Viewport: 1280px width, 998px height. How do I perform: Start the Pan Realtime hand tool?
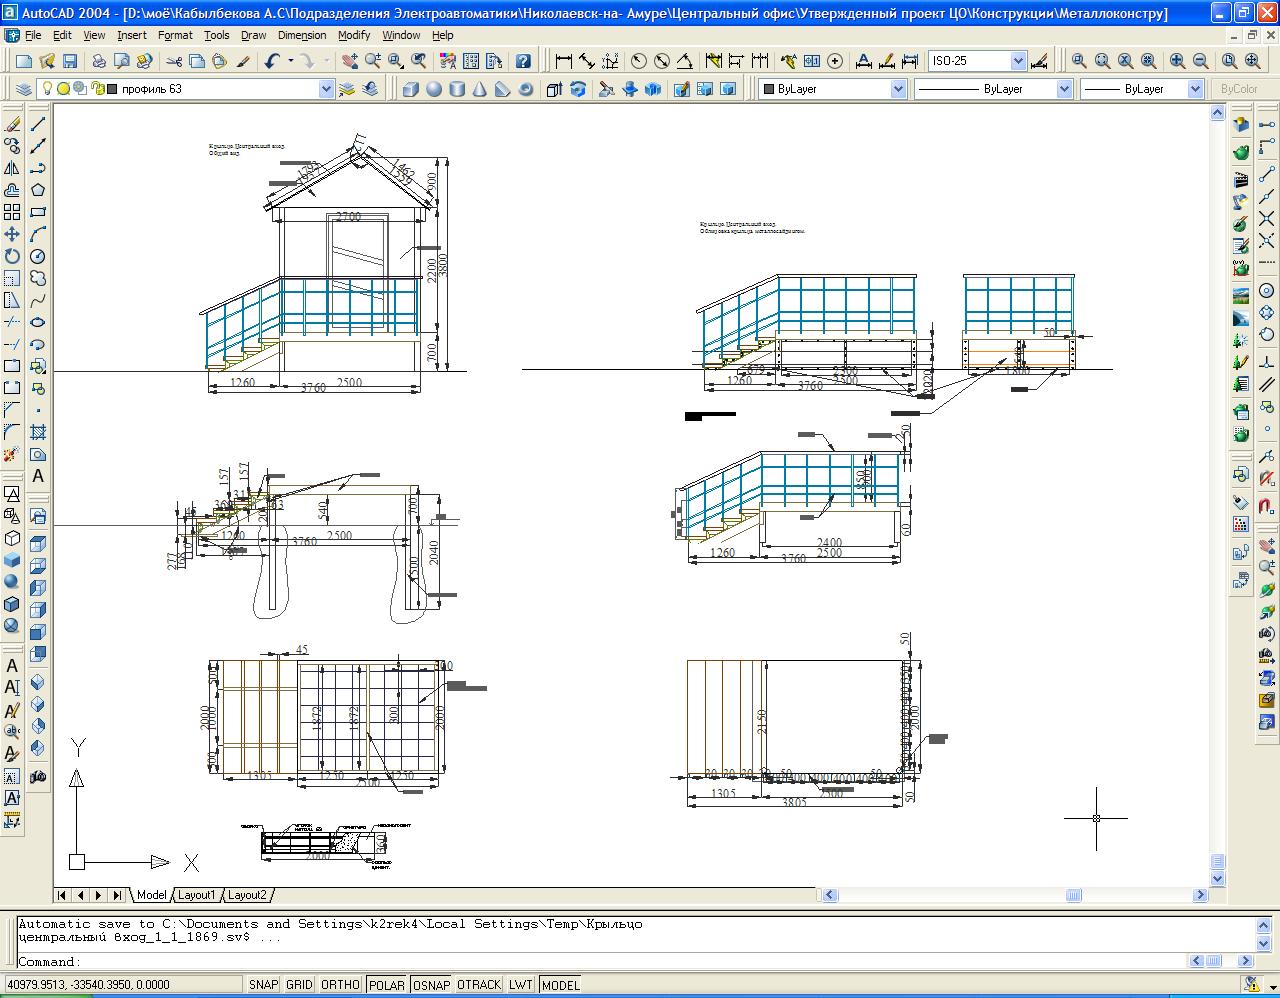click(349, 61)
